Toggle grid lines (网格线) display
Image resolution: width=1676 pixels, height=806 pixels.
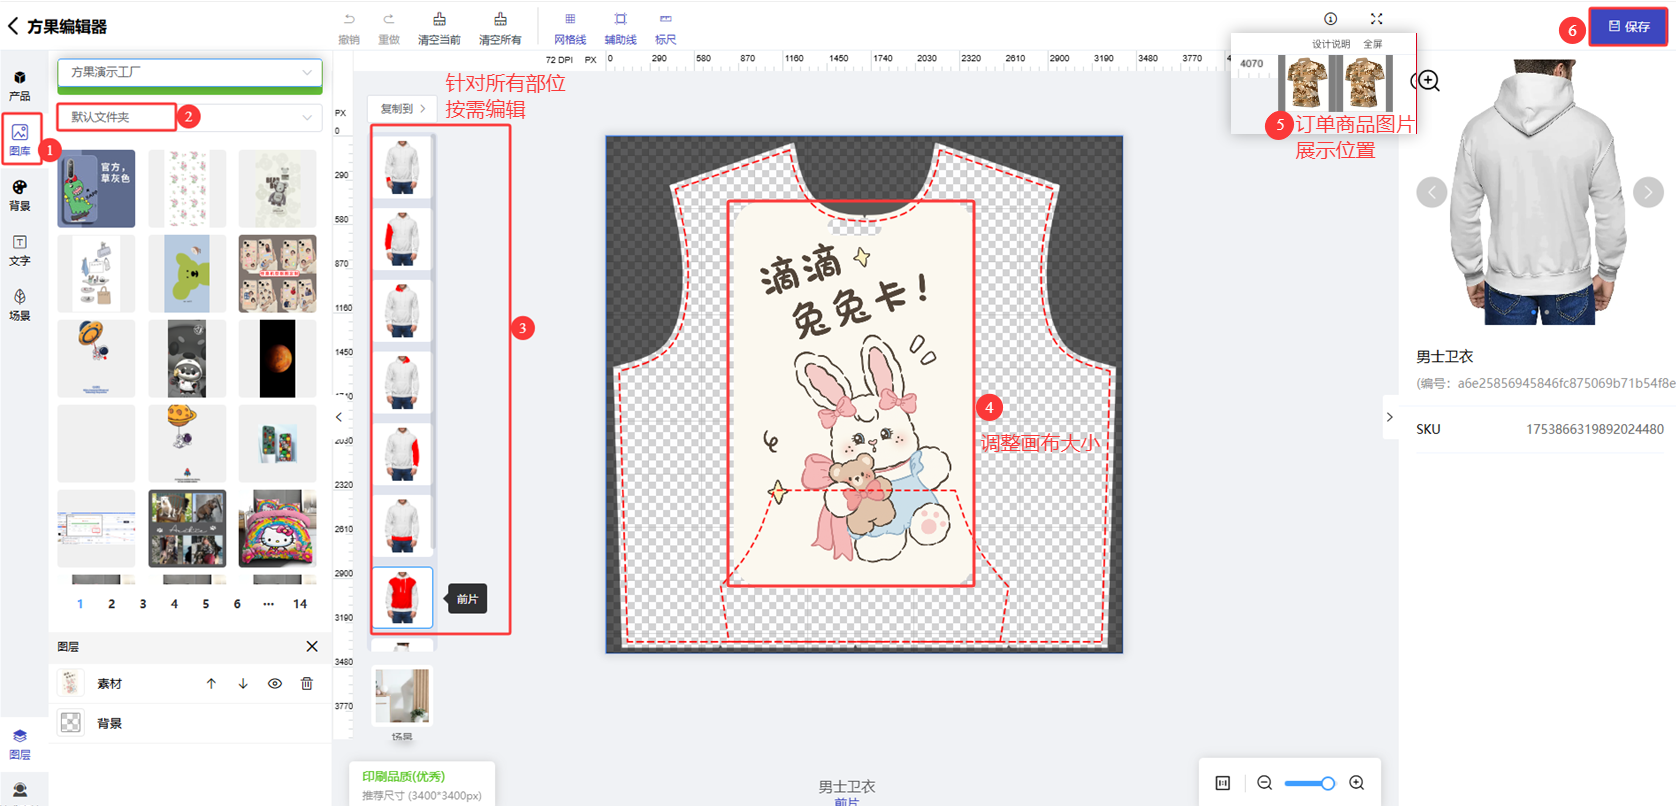click(570, 20)
